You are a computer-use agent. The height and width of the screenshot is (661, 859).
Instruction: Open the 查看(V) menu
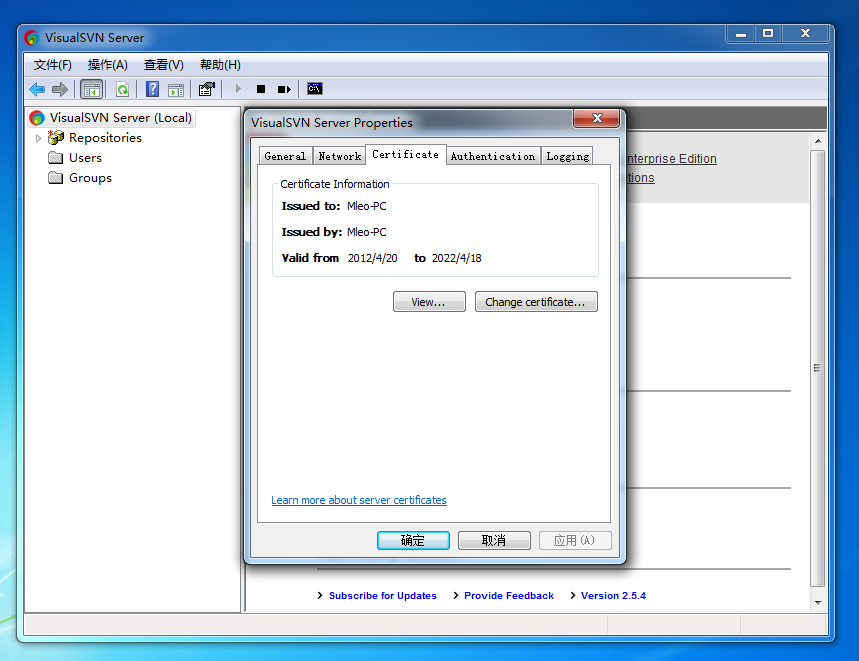coord(163,65)
